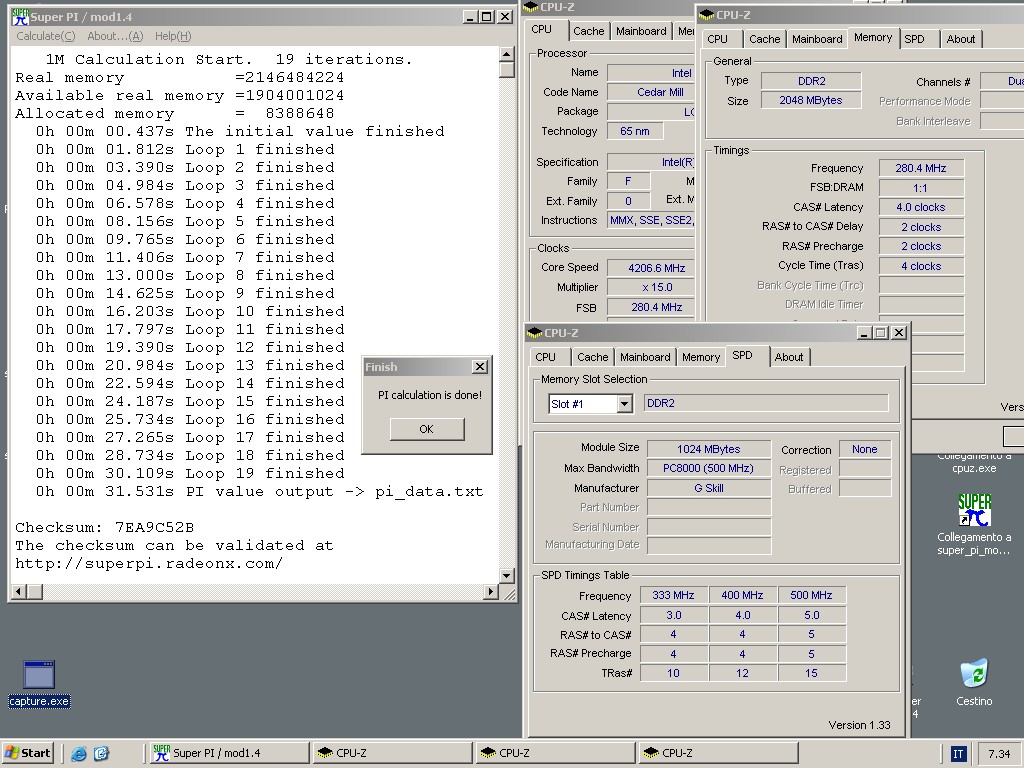Click the Super PI title bar icon
This screenshot has height=768, width=1024.
click(x=20, y=16)
